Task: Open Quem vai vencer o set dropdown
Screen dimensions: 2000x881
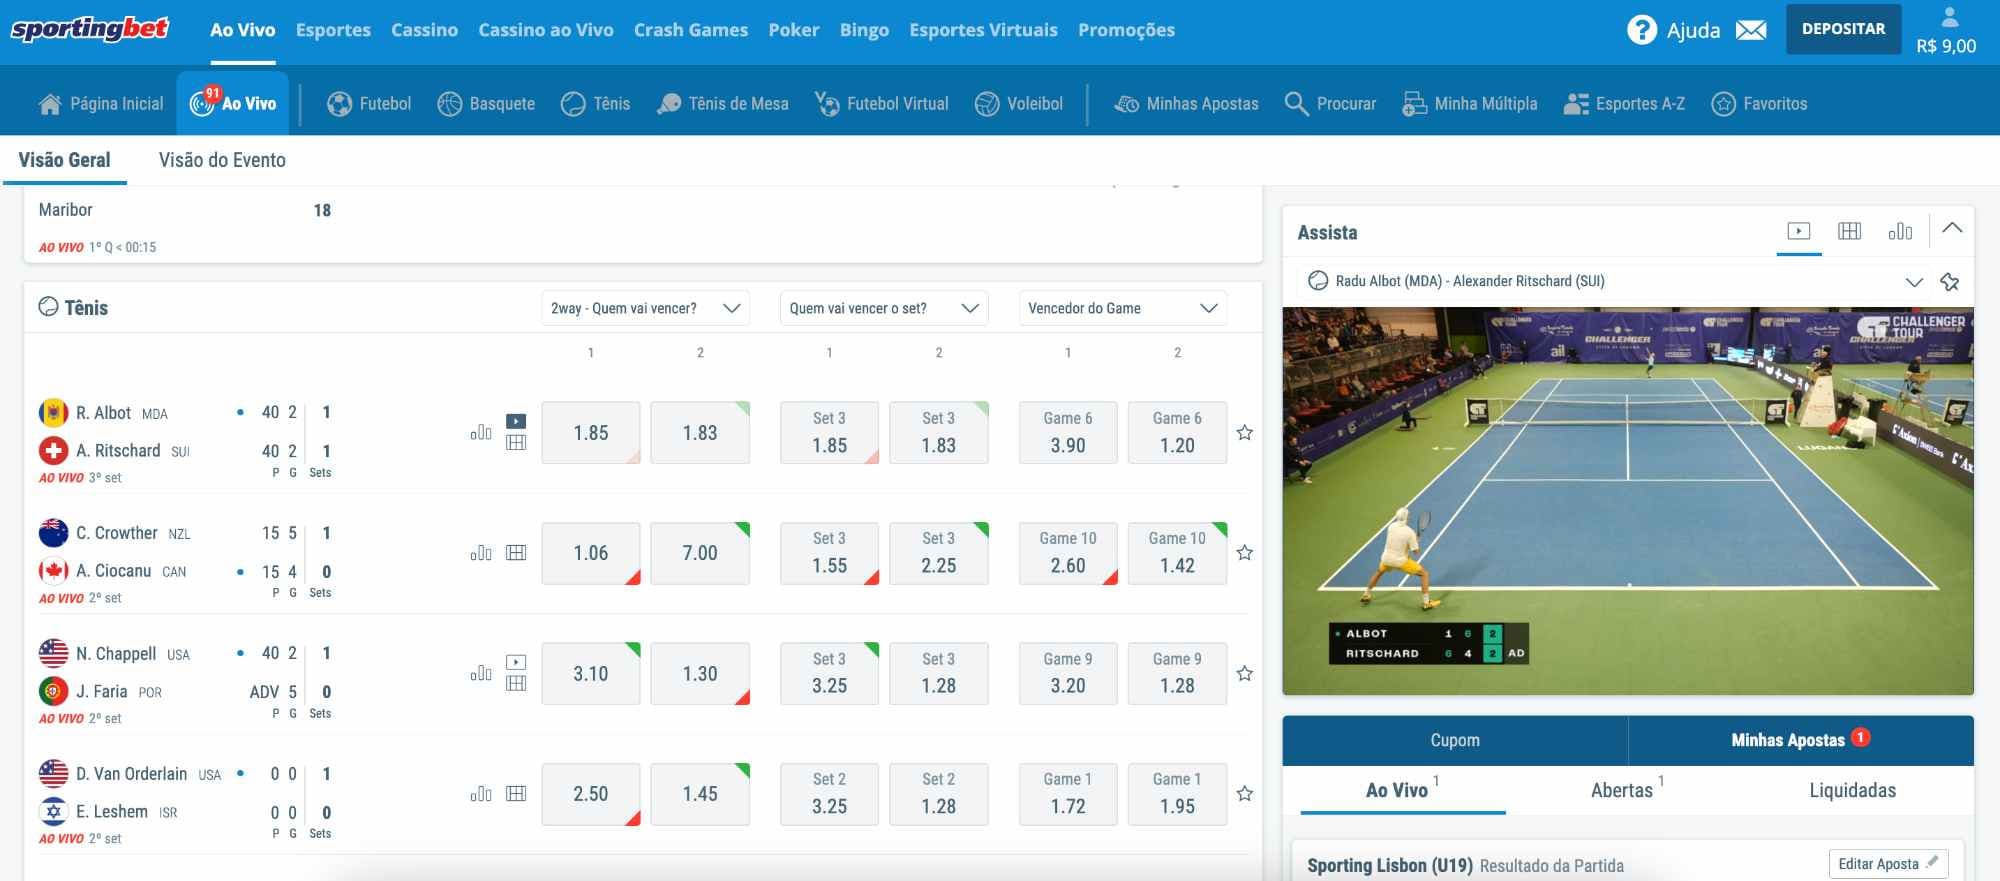Action: [x=884, y=308]
